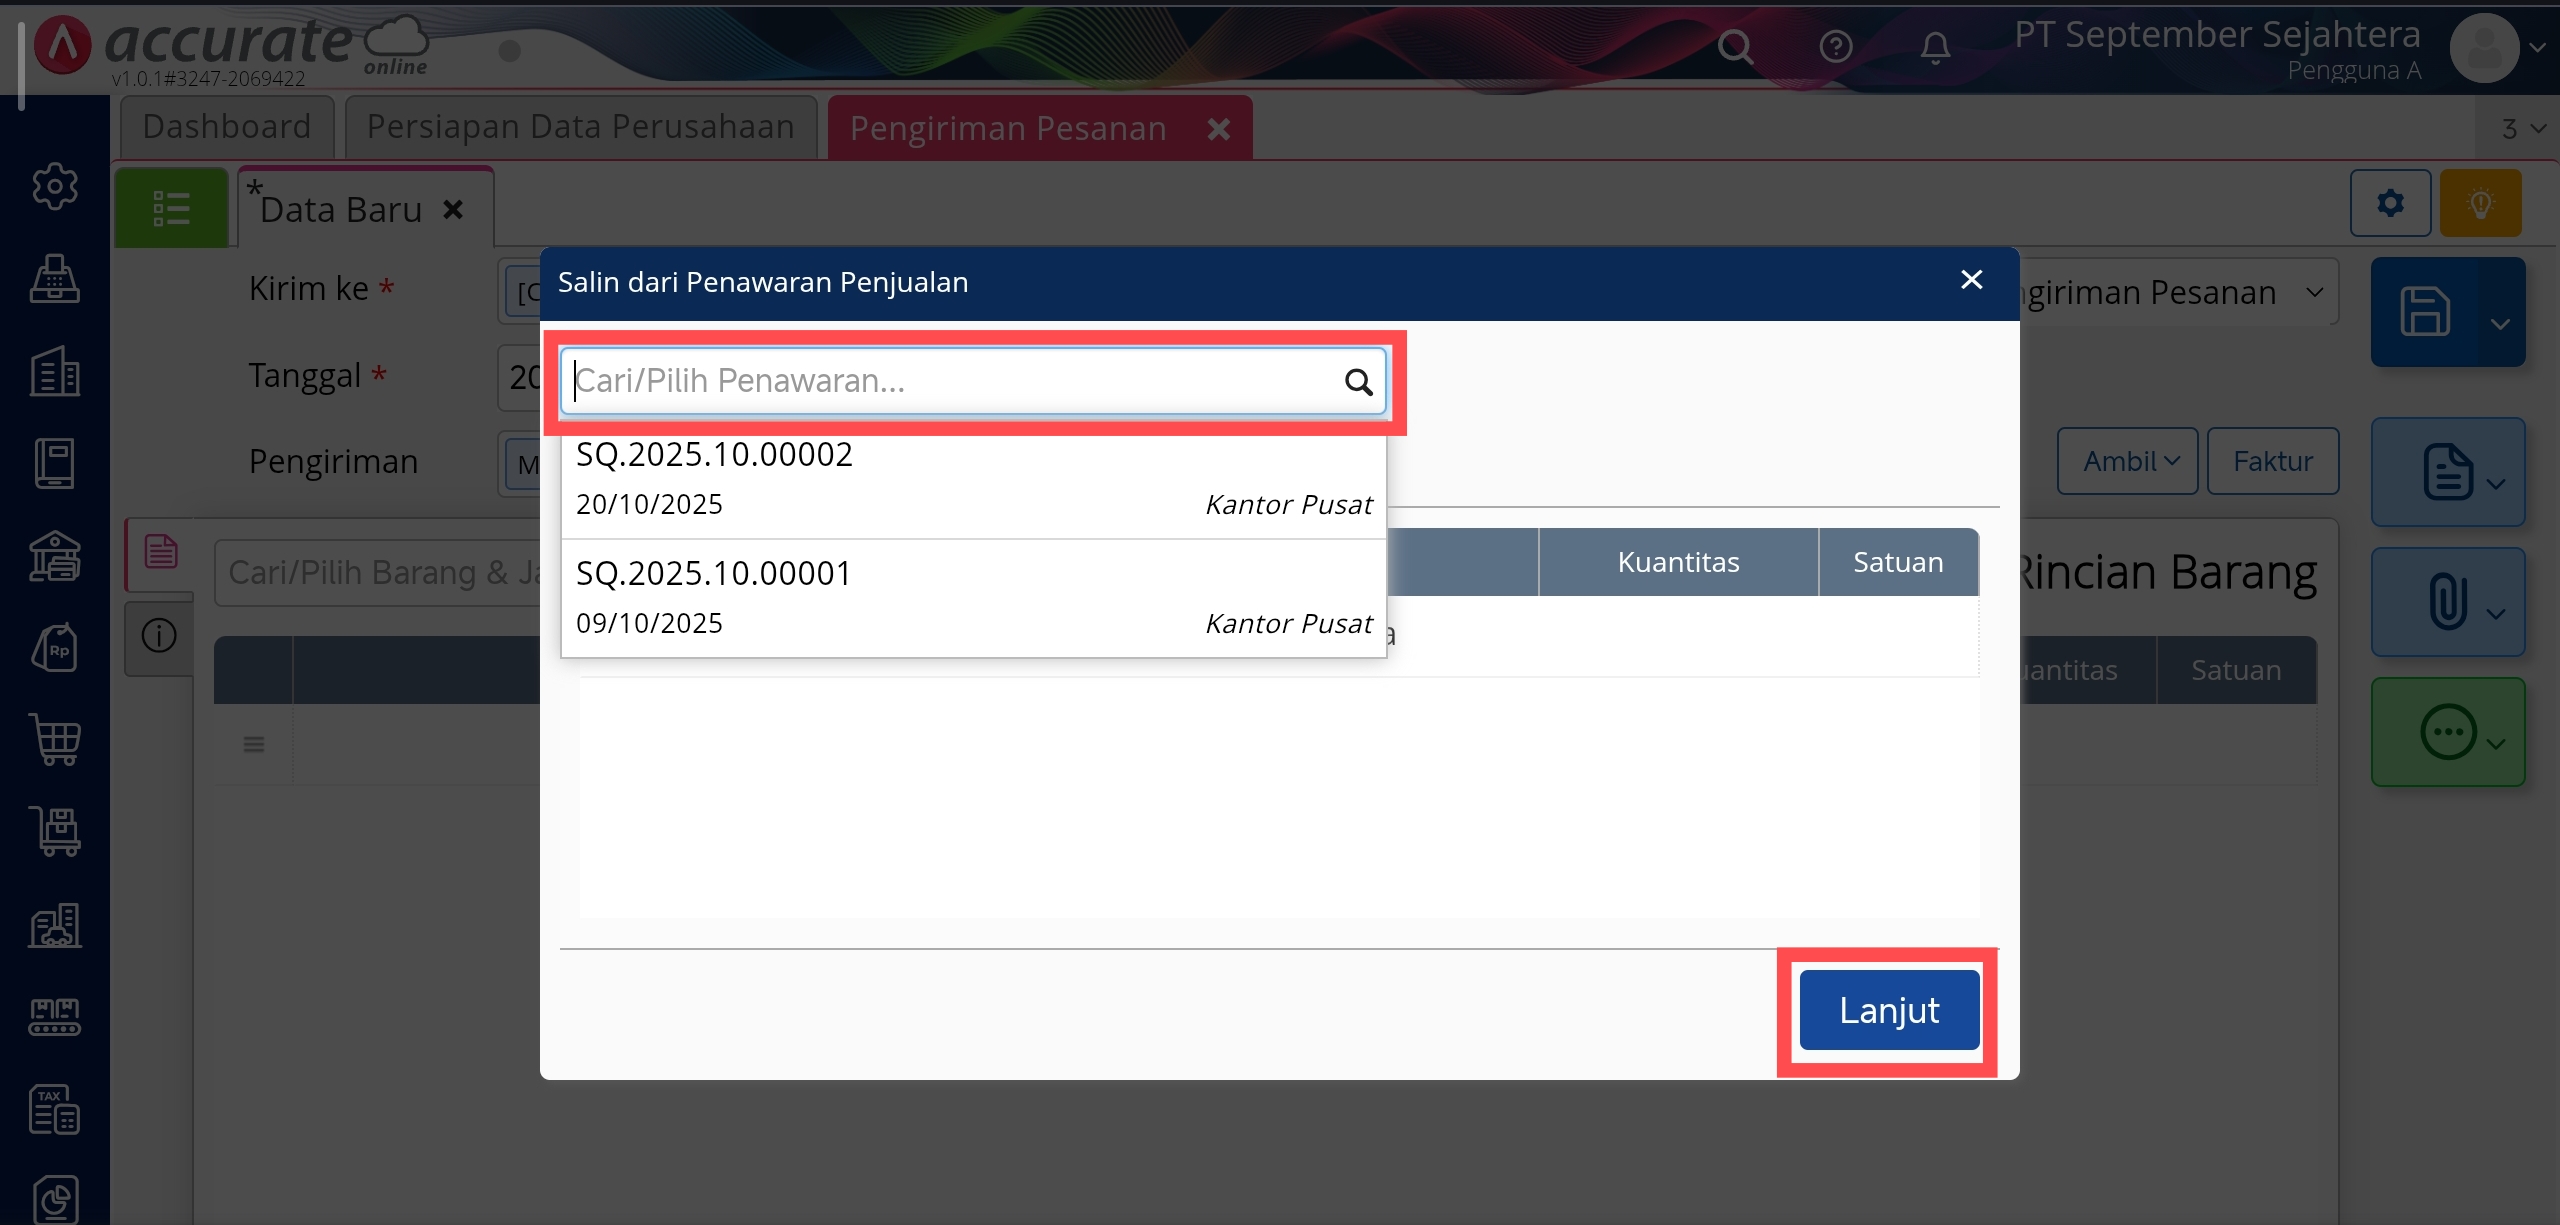Open the help question mark icon
Screen dimensions: 2560x1225
tap(1836, 46)
